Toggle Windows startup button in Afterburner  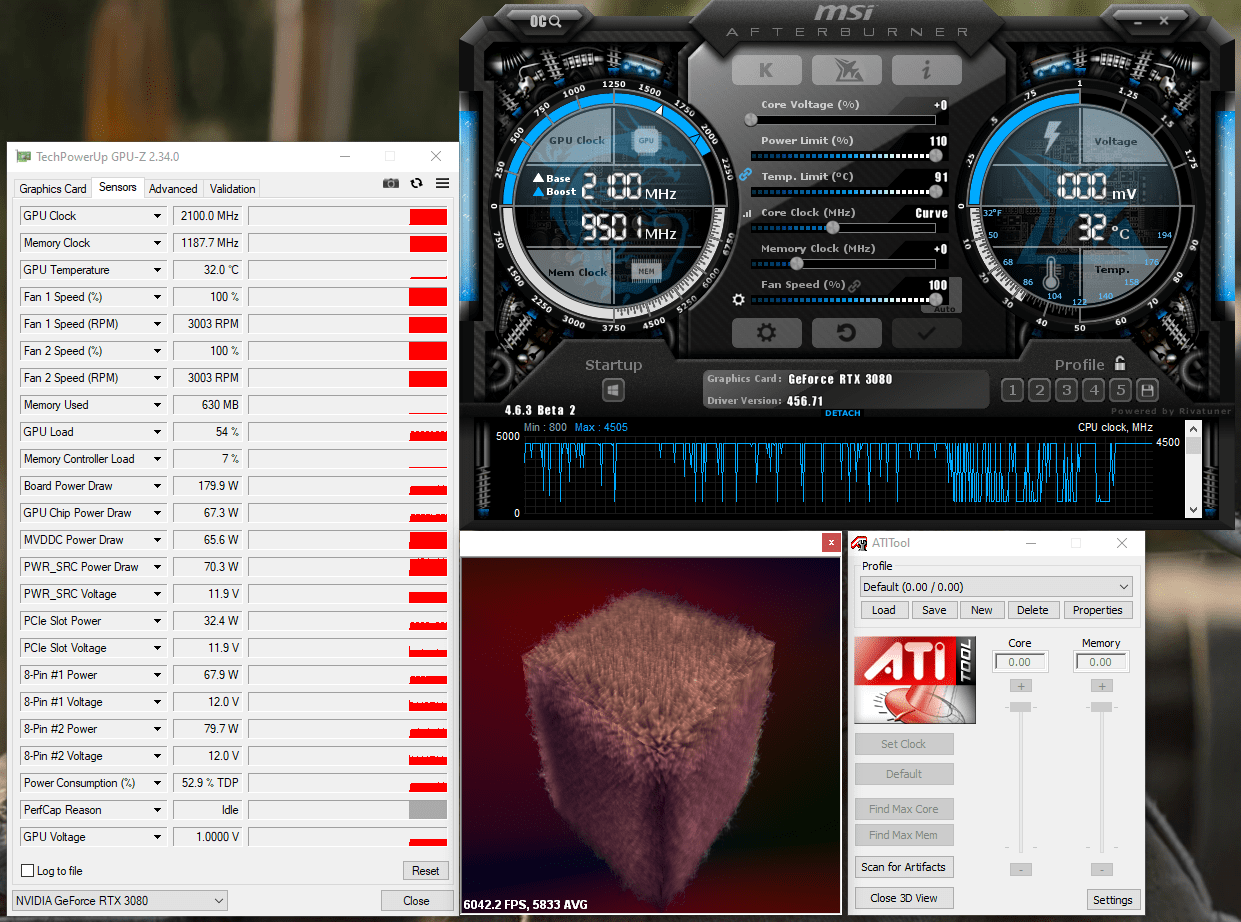(614, 391)
